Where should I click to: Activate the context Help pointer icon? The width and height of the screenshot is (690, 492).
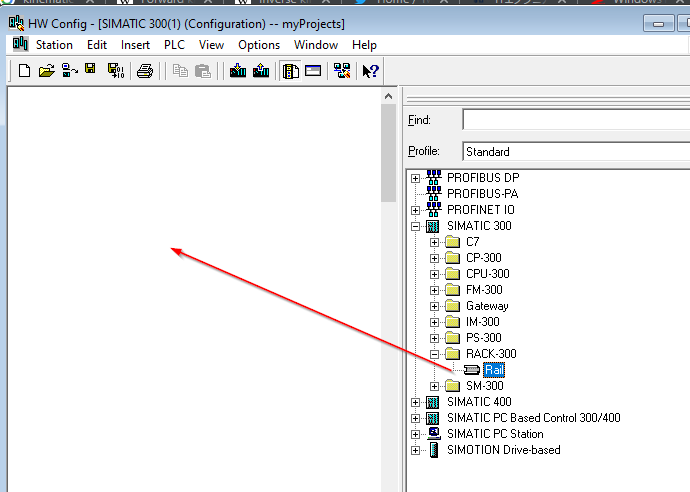pos(370,70)
